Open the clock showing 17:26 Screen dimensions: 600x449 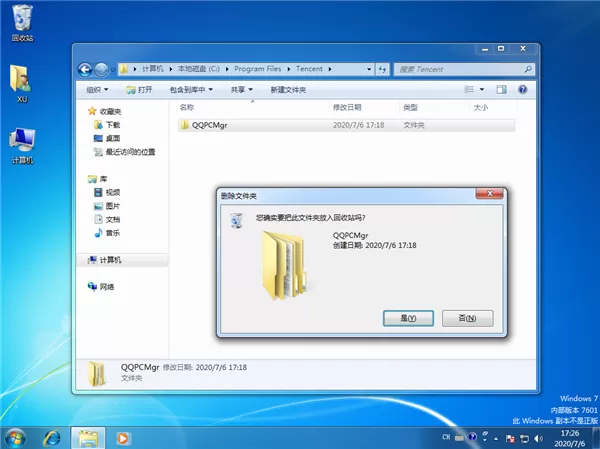pos(570,439)
